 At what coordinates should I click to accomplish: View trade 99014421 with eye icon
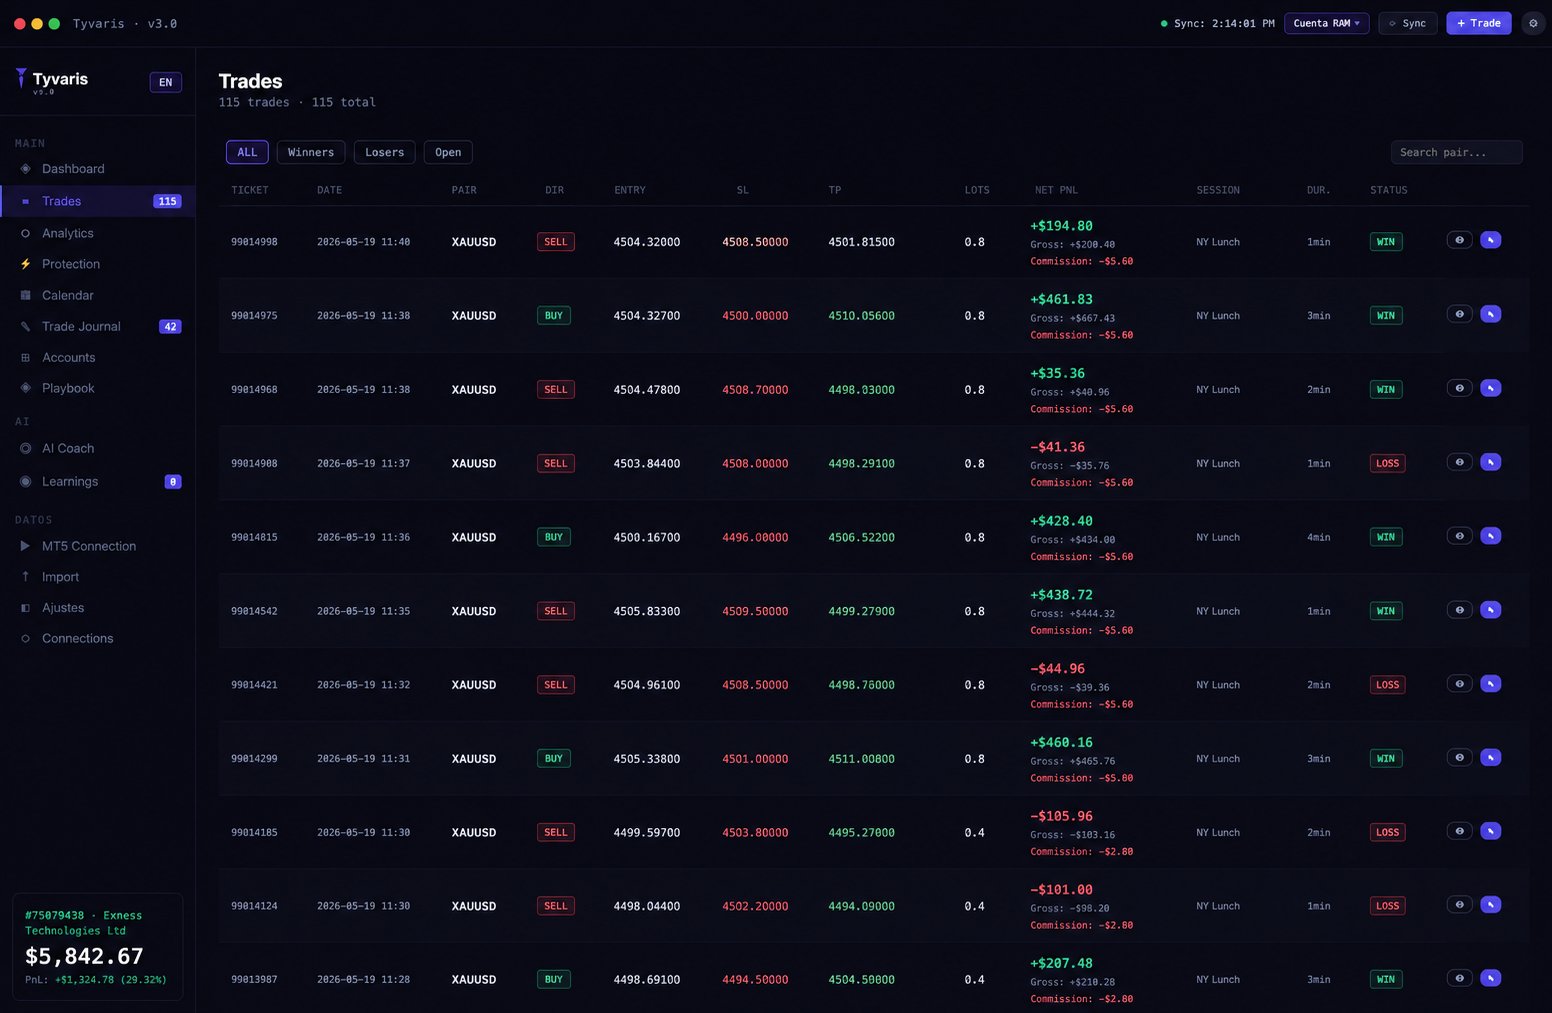[1459, 684]
